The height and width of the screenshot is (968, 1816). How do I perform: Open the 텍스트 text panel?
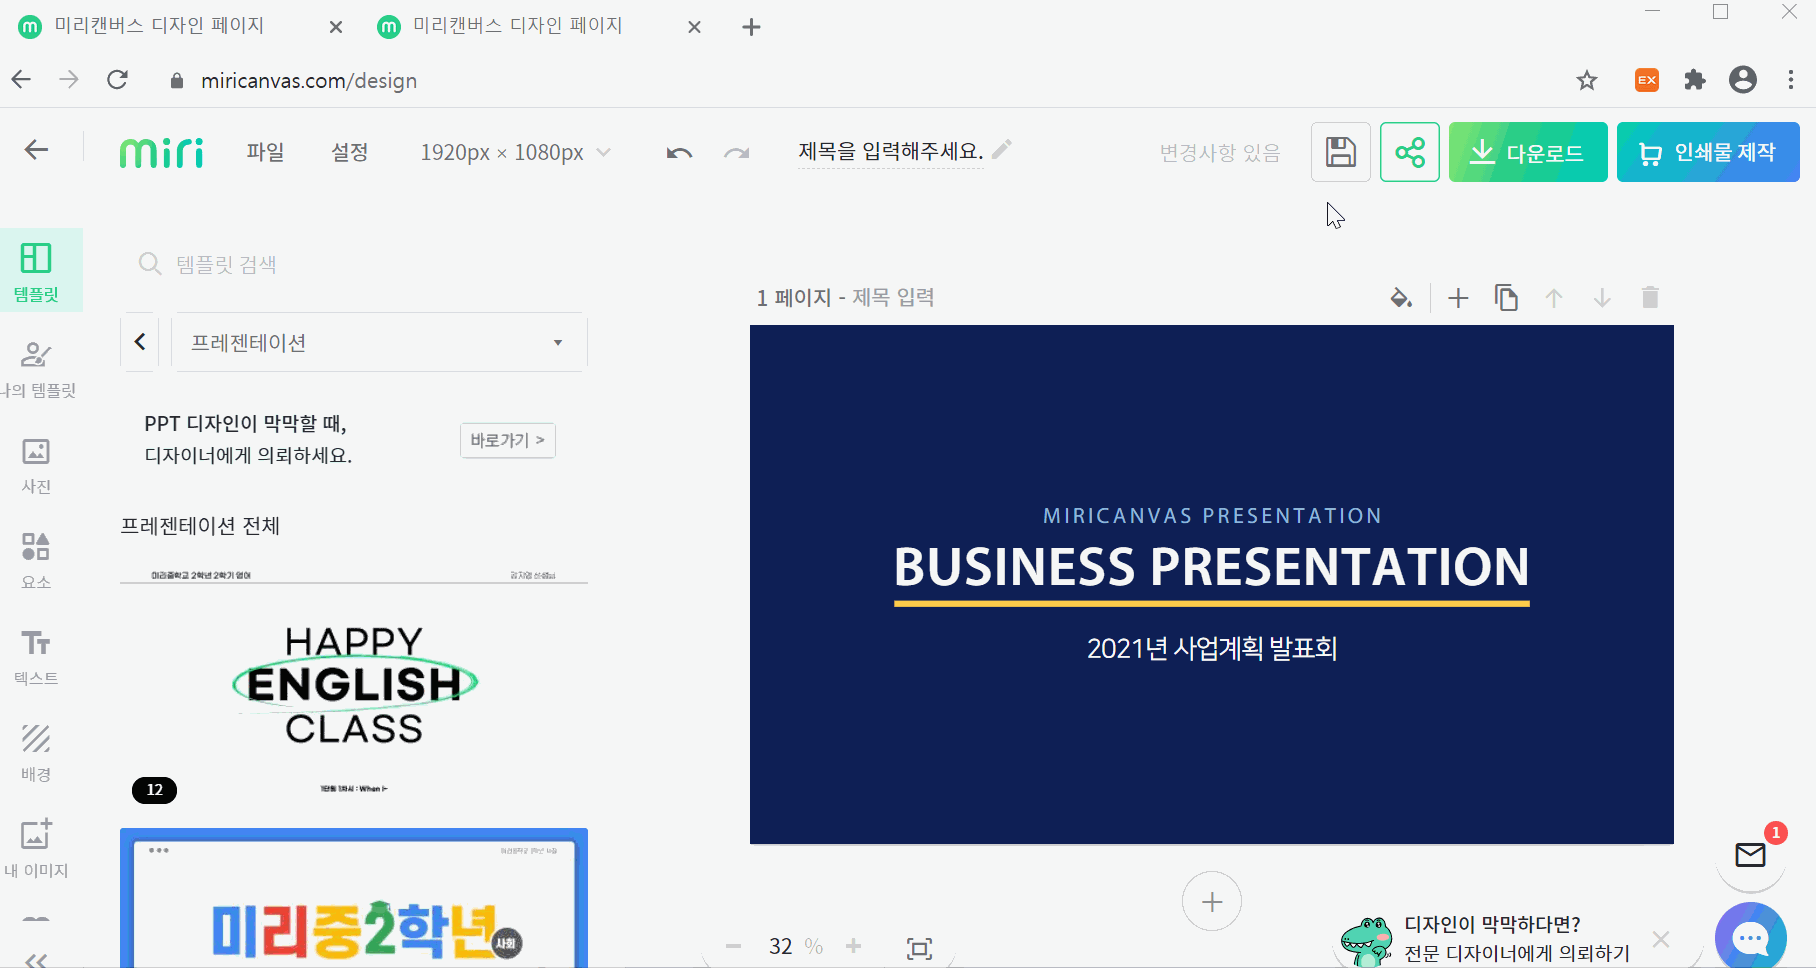click(37, 657)
